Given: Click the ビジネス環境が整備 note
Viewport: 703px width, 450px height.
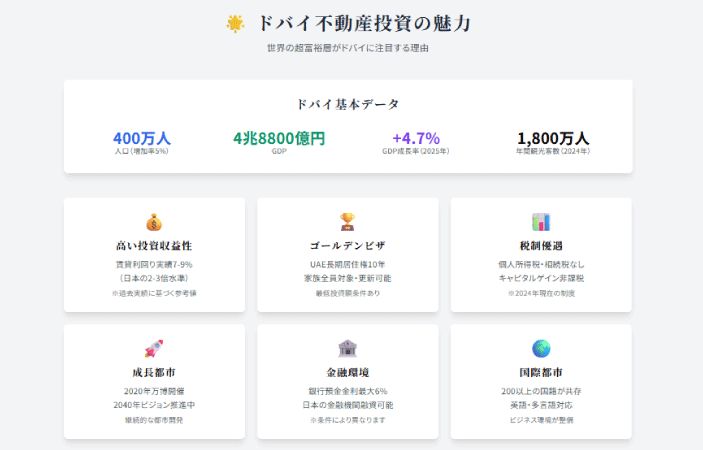Looking at the screenshot, I should click(x=541, y=420).
